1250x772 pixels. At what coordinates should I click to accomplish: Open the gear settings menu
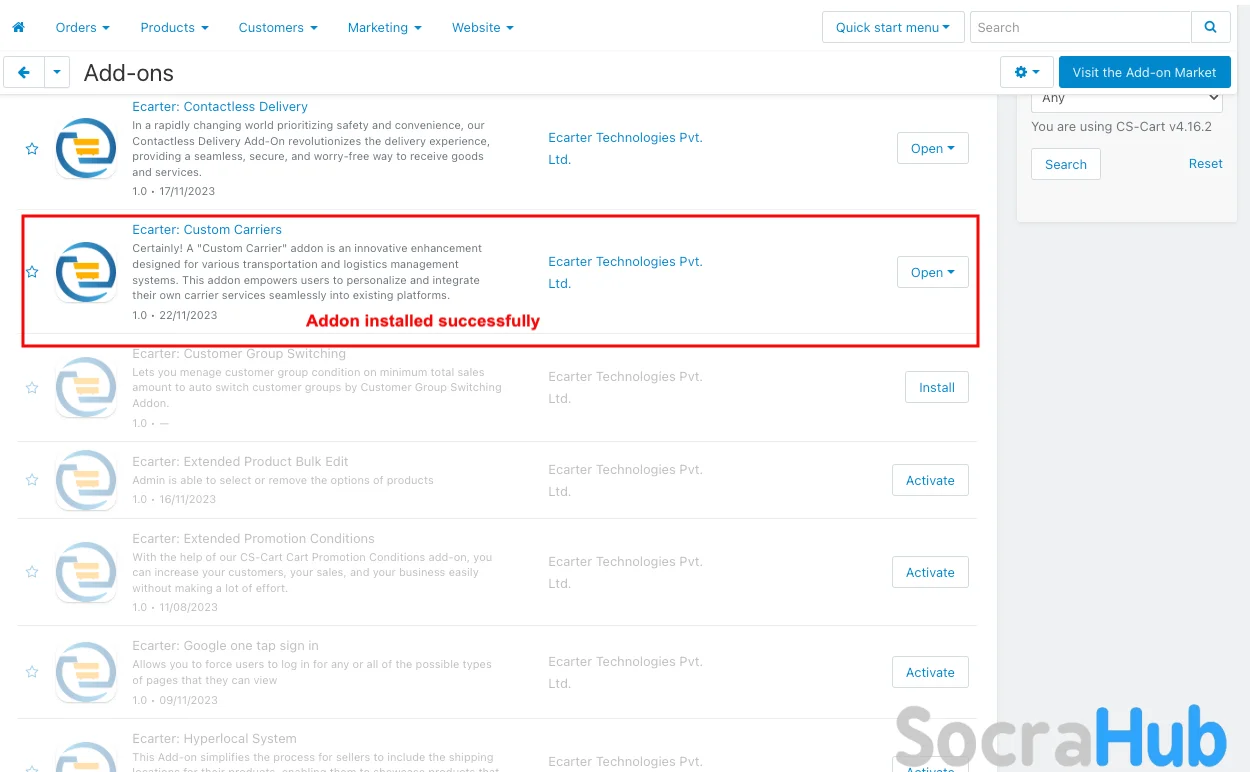(x=1027, y=72)
